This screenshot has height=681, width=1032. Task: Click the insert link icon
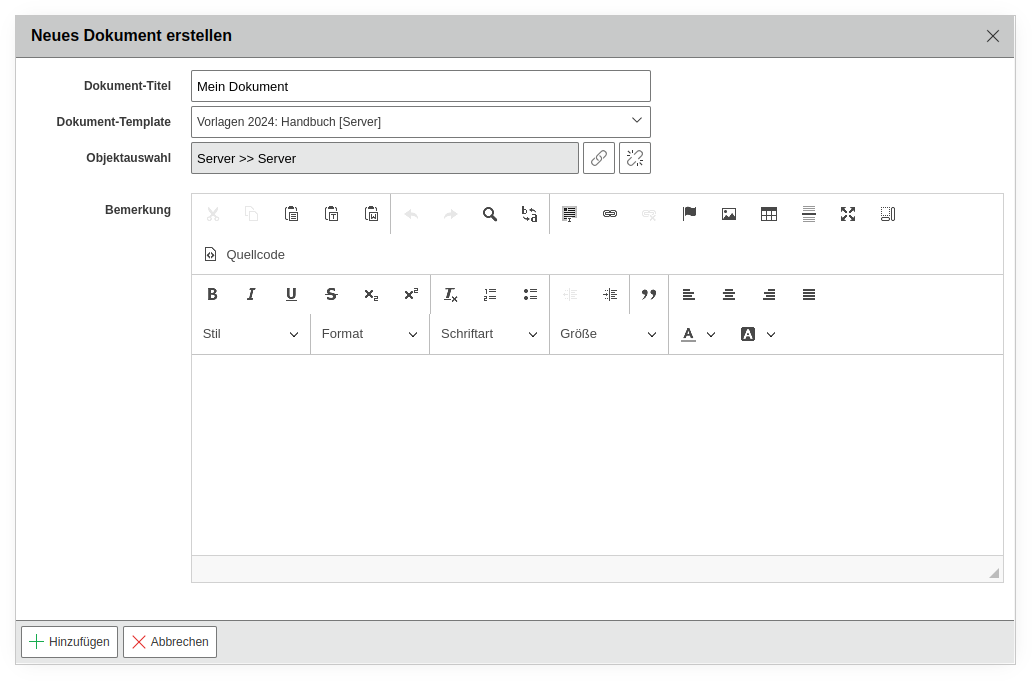[609, 214]
